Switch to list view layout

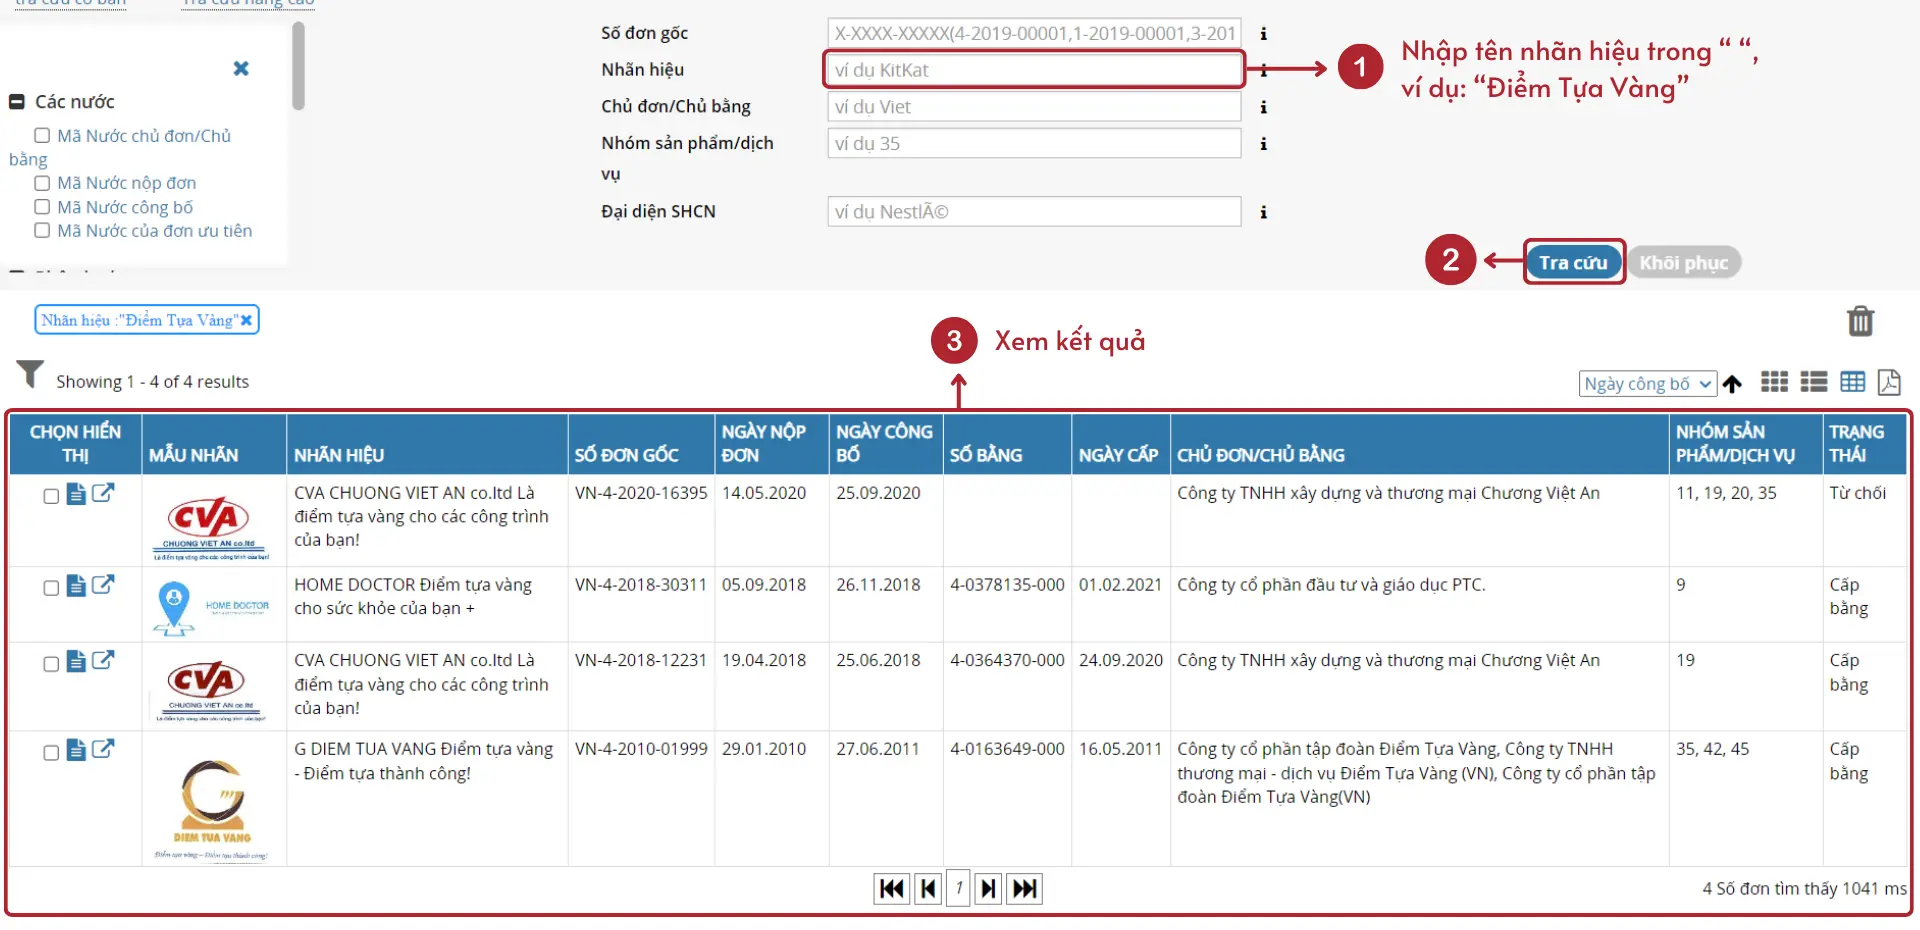click(x=1814, y=382)
